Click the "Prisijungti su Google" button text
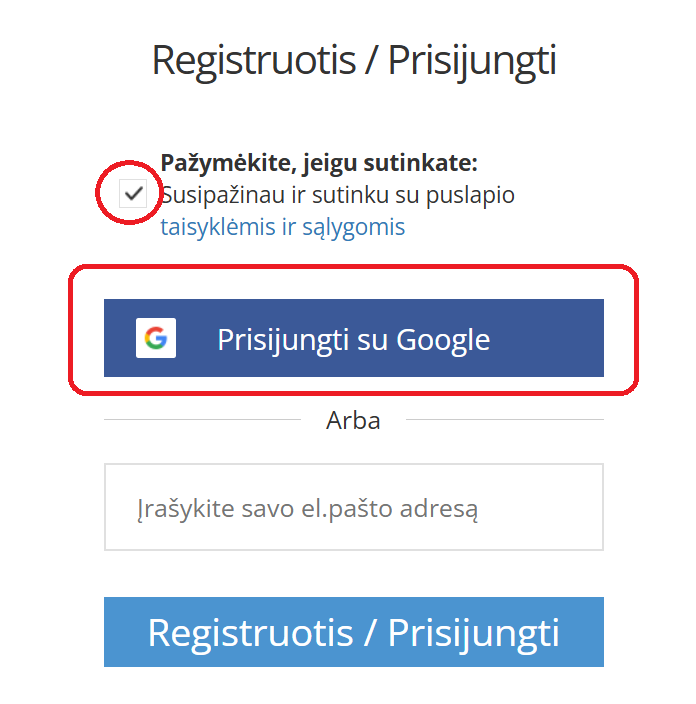This screenshot has height=704, width=696. click(x=353, y=340)
